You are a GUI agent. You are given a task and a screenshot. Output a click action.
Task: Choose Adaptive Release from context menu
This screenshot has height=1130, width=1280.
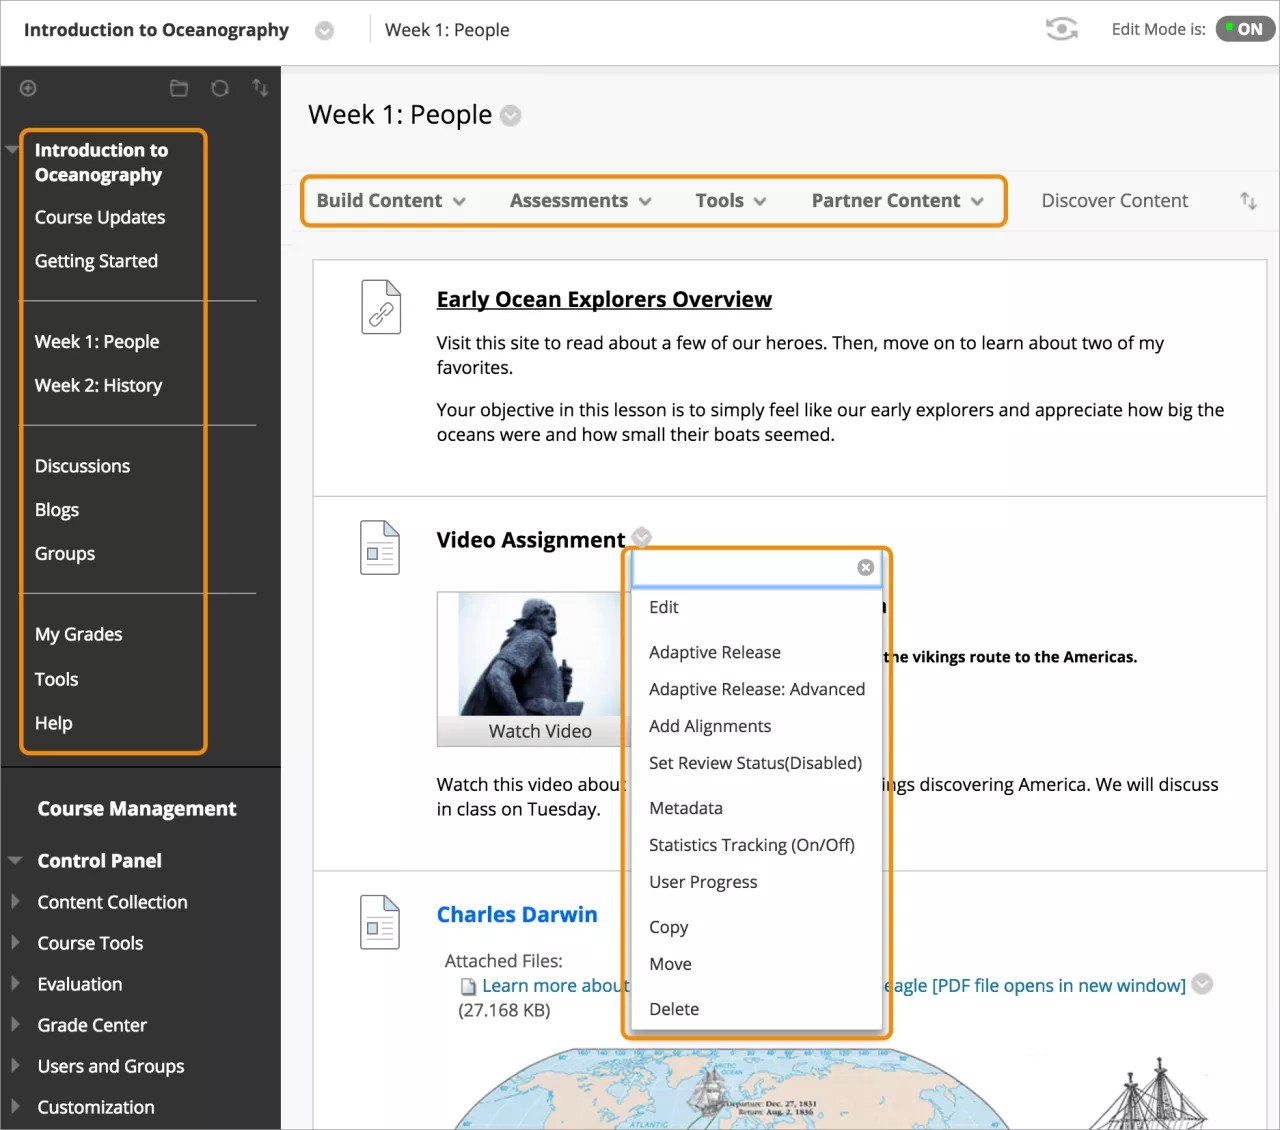coord(714,652)
